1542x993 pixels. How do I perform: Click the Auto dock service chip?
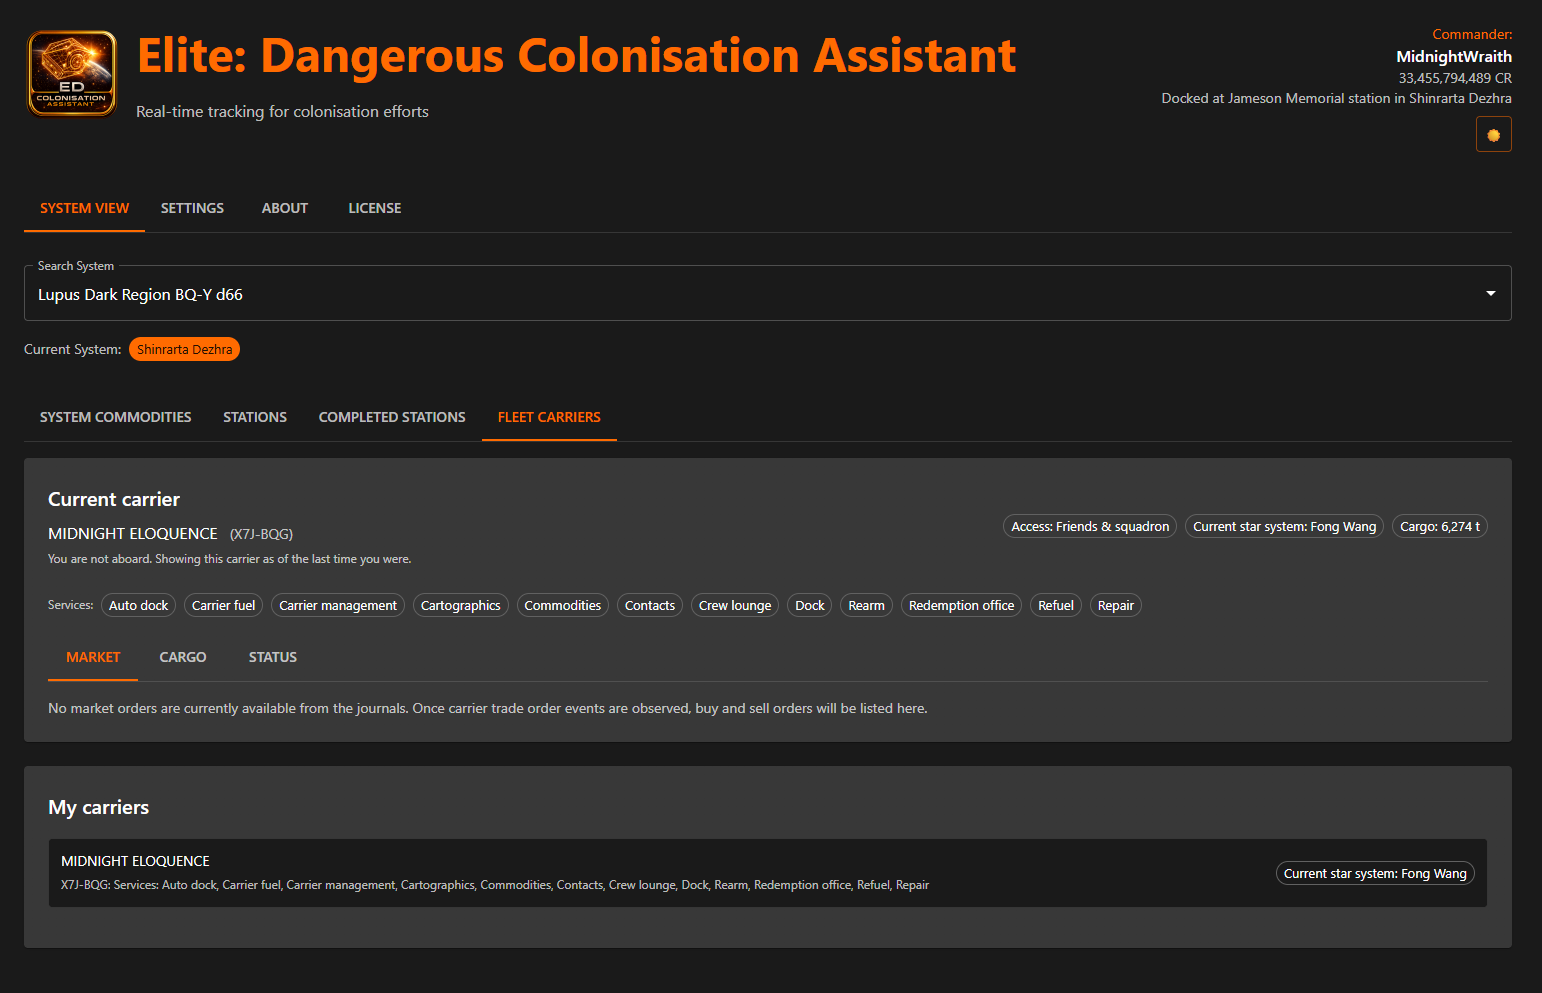click(x=139, y=605)
